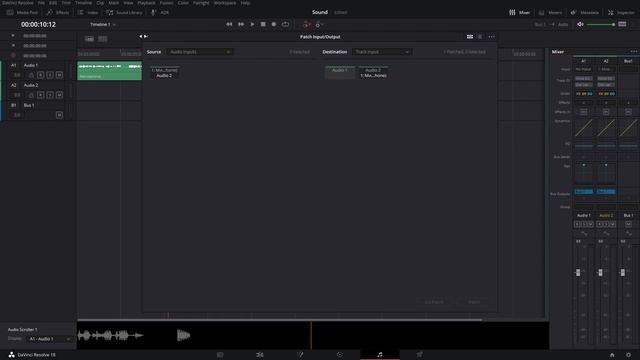This screenshot has width=640, height=360.
Task: Open the Index panel
Action: tap(88, 13)
